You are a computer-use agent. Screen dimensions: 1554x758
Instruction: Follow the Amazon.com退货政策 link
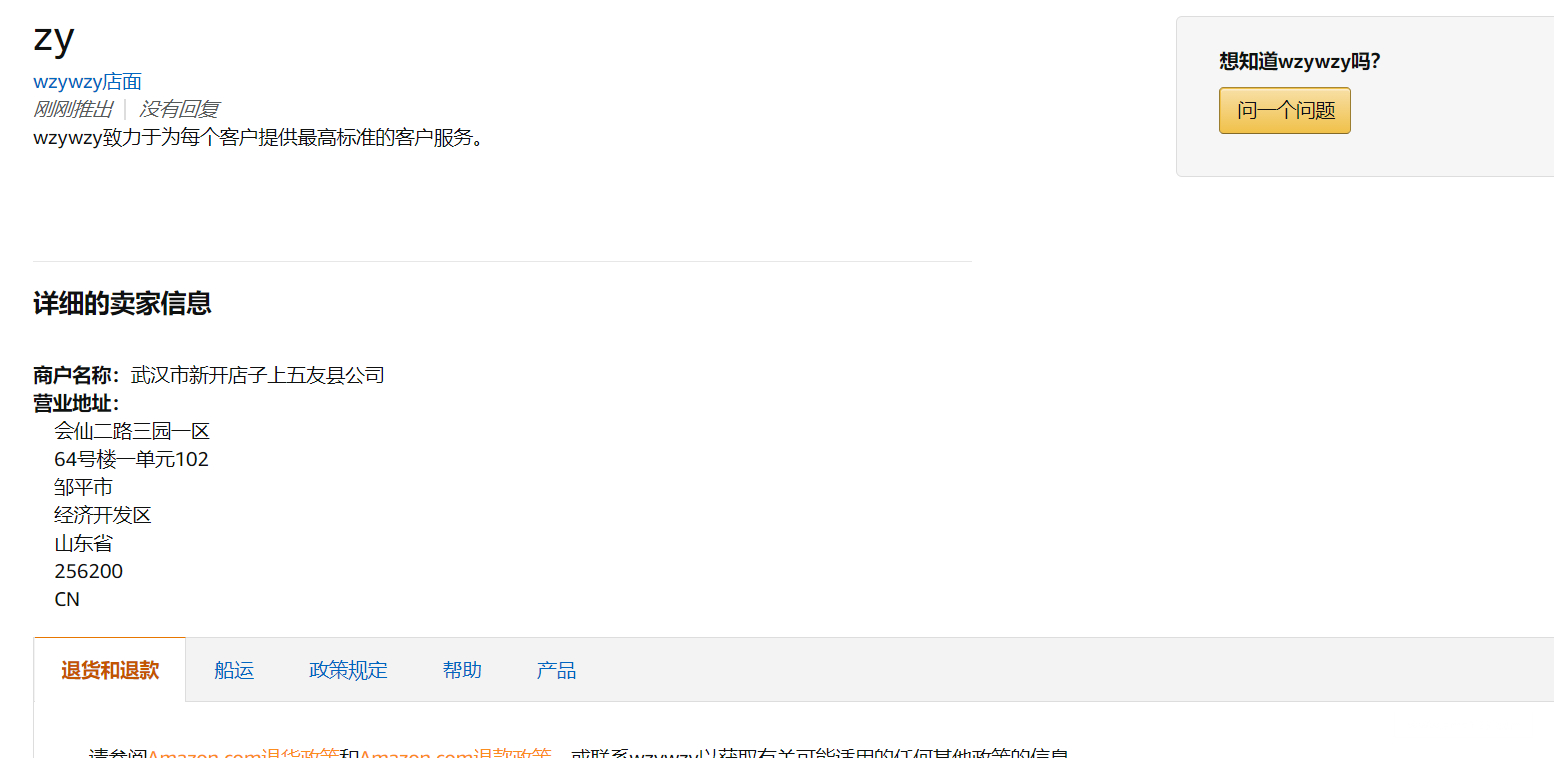243,753
